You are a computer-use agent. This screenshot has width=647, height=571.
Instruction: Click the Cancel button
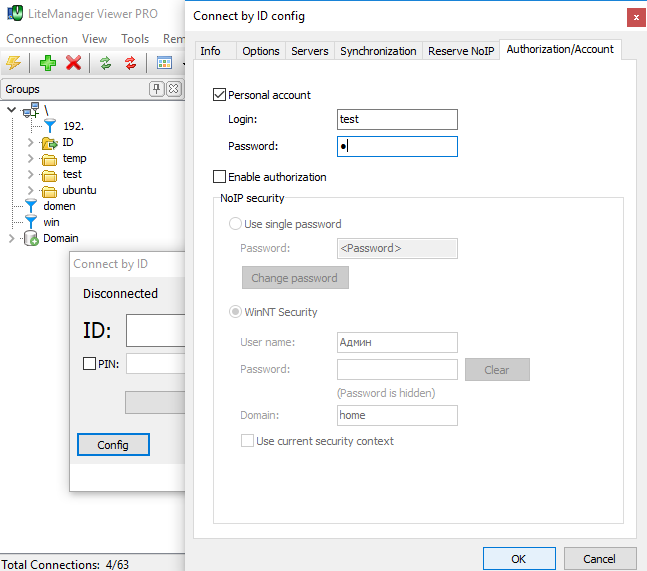(x=600, y=559)
